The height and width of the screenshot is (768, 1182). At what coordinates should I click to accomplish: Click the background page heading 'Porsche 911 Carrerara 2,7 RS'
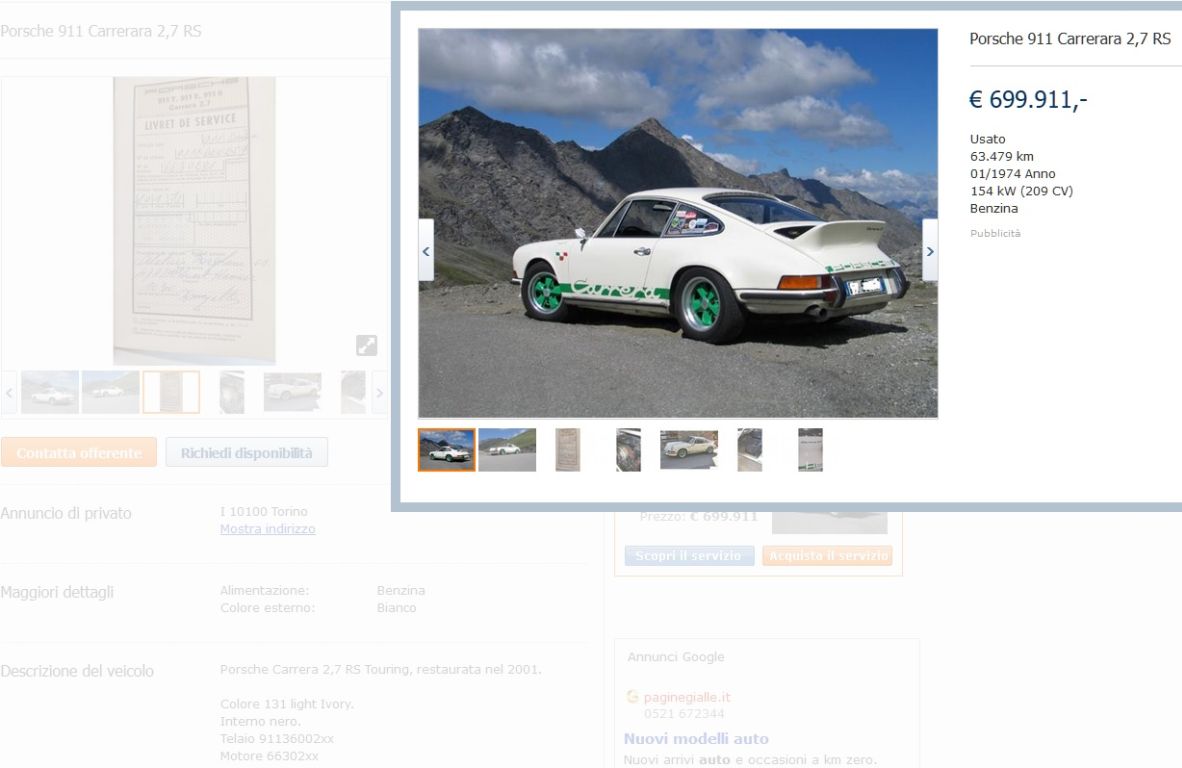pos(101,31)
